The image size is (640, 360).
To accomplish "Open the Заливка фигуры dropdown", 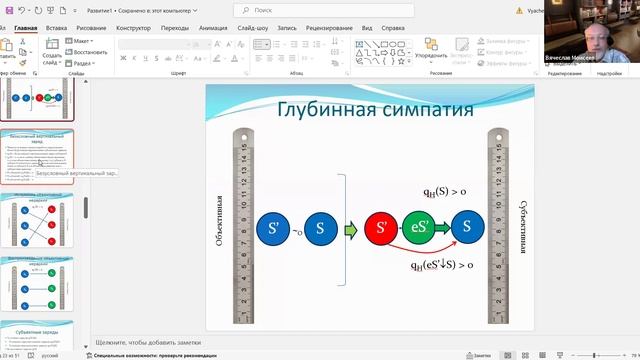I will [503, 41].
